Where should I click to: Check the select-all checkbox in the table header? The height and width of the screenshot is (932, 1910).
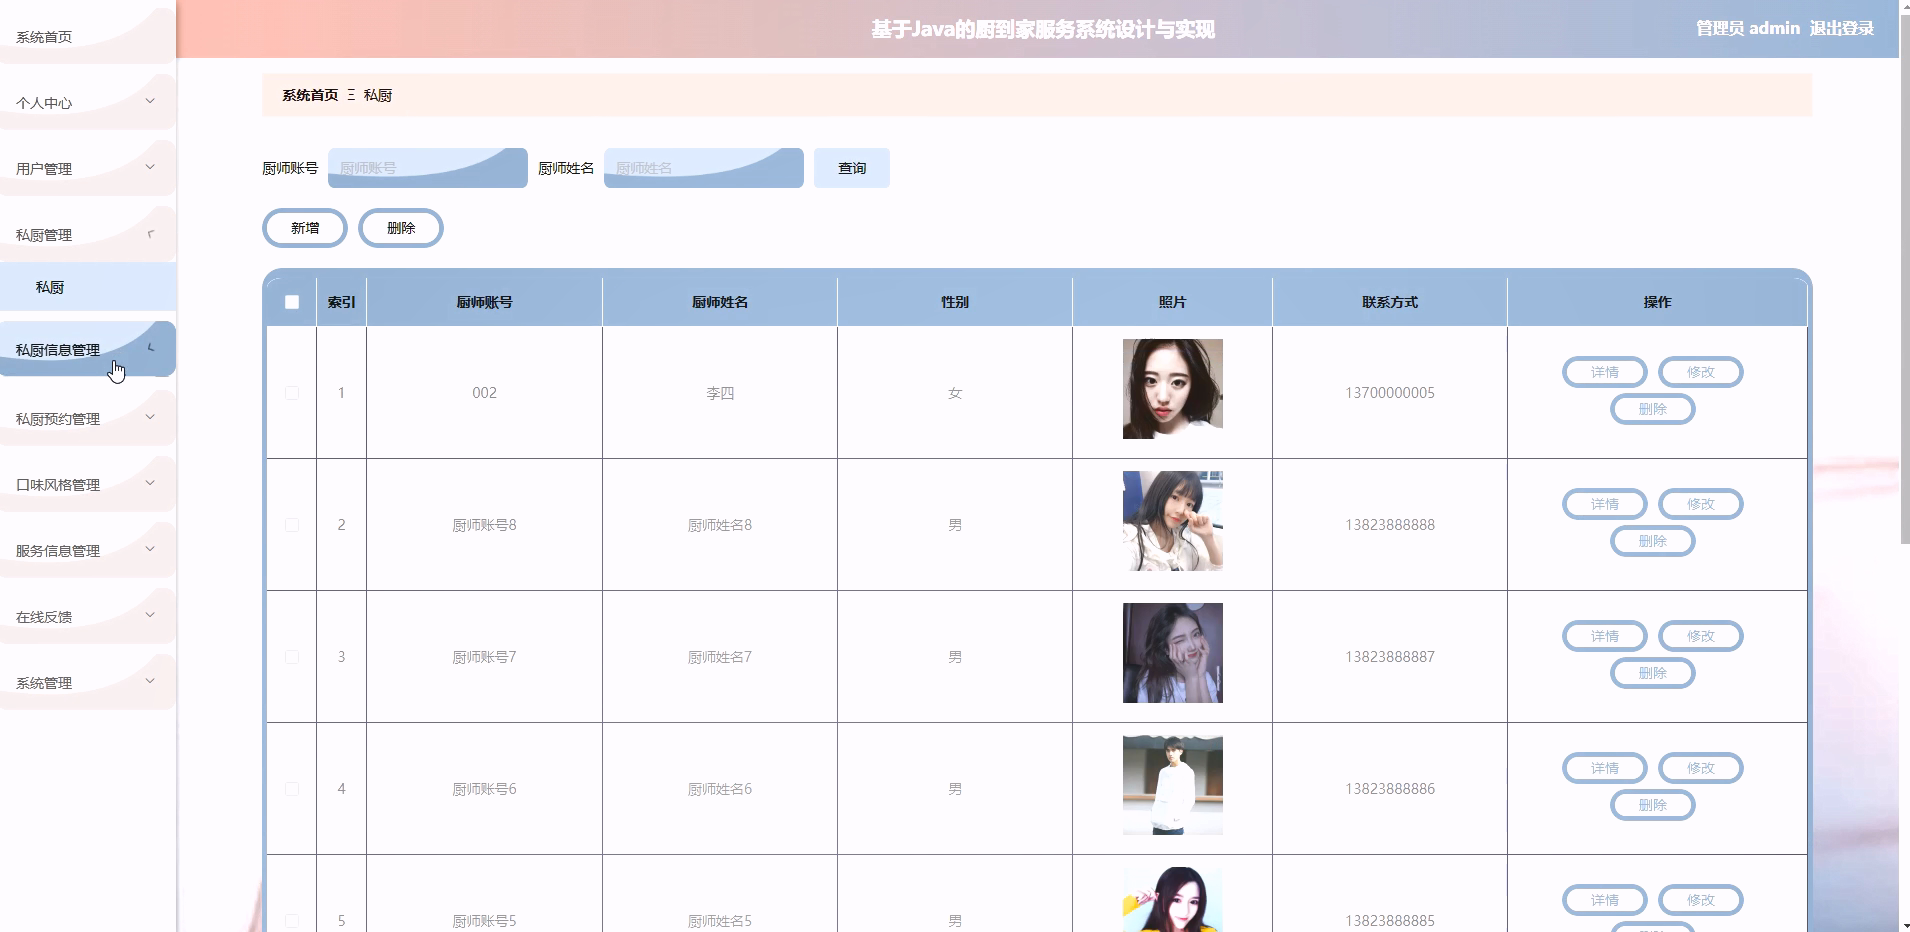[291, 301]
